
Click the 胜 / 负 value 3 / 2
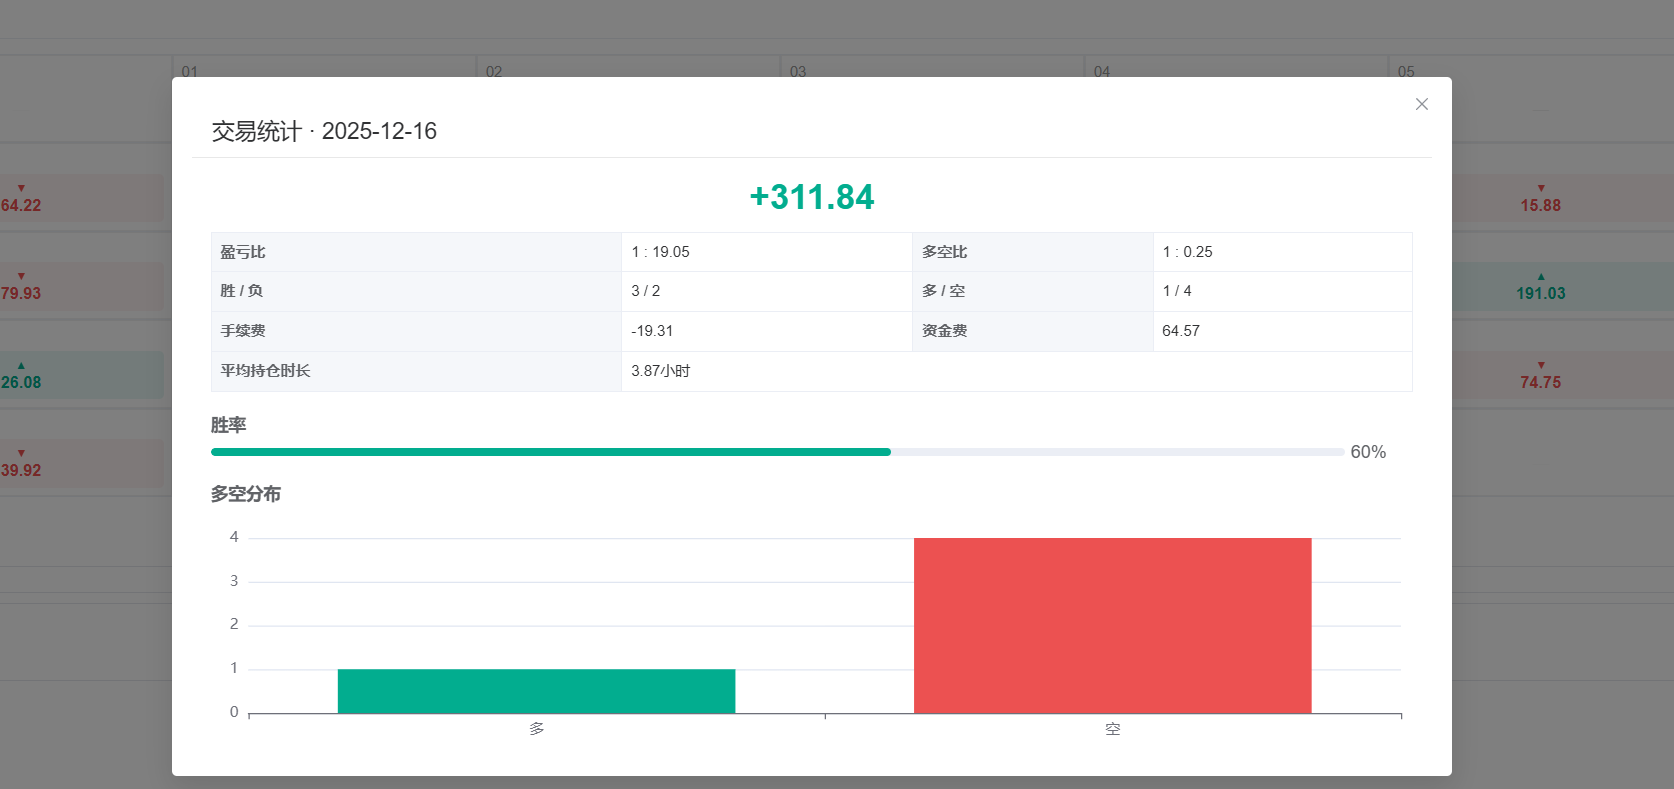click(x=645, y=291)
